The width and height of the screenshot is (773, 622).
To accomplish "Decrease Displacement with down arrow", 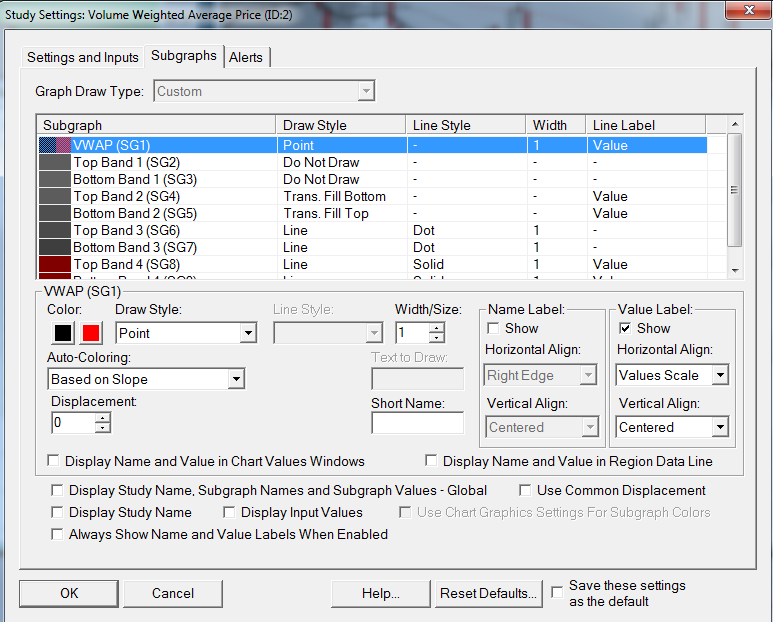I will (x=103, y=428).
